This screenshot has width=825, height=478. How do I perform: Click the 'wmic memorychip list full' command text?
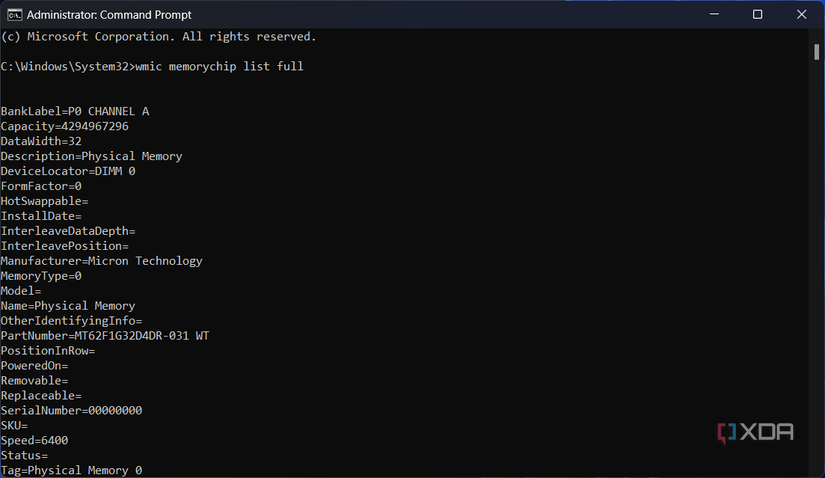click(x=217, y=66)
